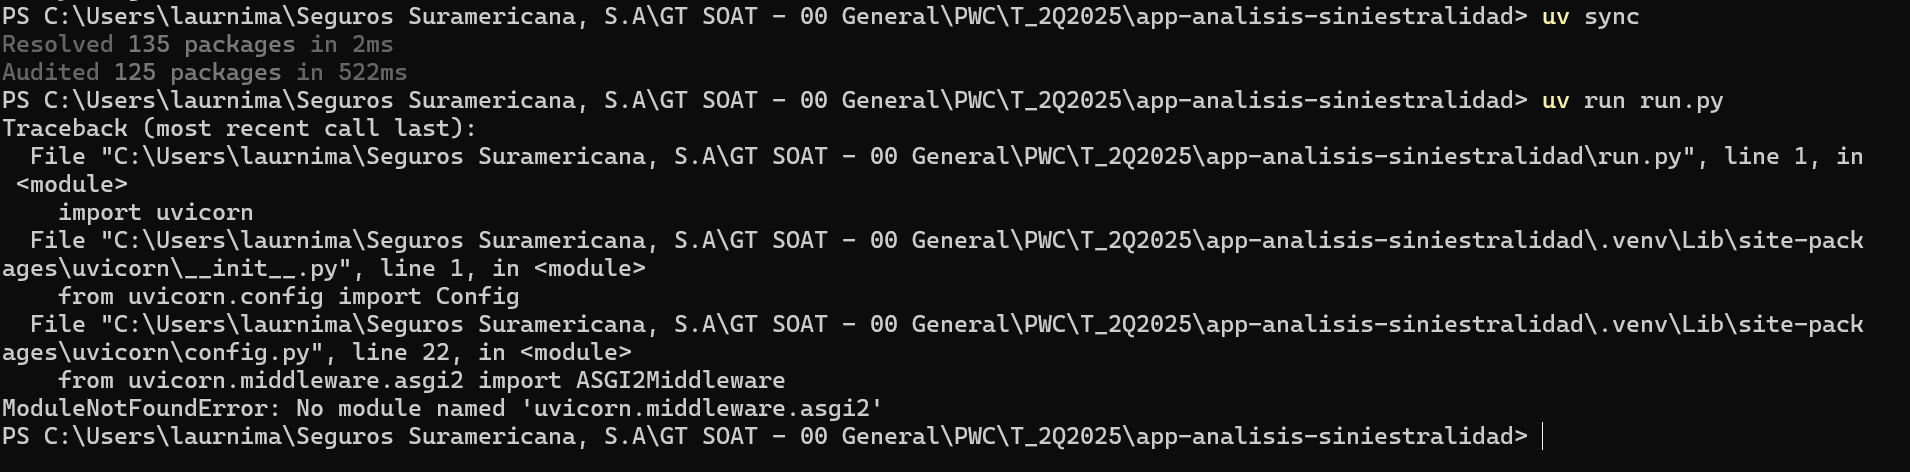Image resolution: width=1910 pixels, height=472 pixels.
Task: Click the 'uv run run.py' command text
Action: (1632, 100)
